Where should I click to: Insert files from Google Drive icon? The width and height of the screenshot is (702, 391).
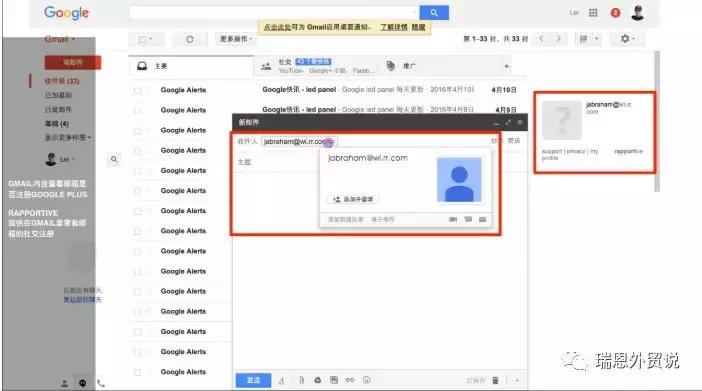pos(317,380)
